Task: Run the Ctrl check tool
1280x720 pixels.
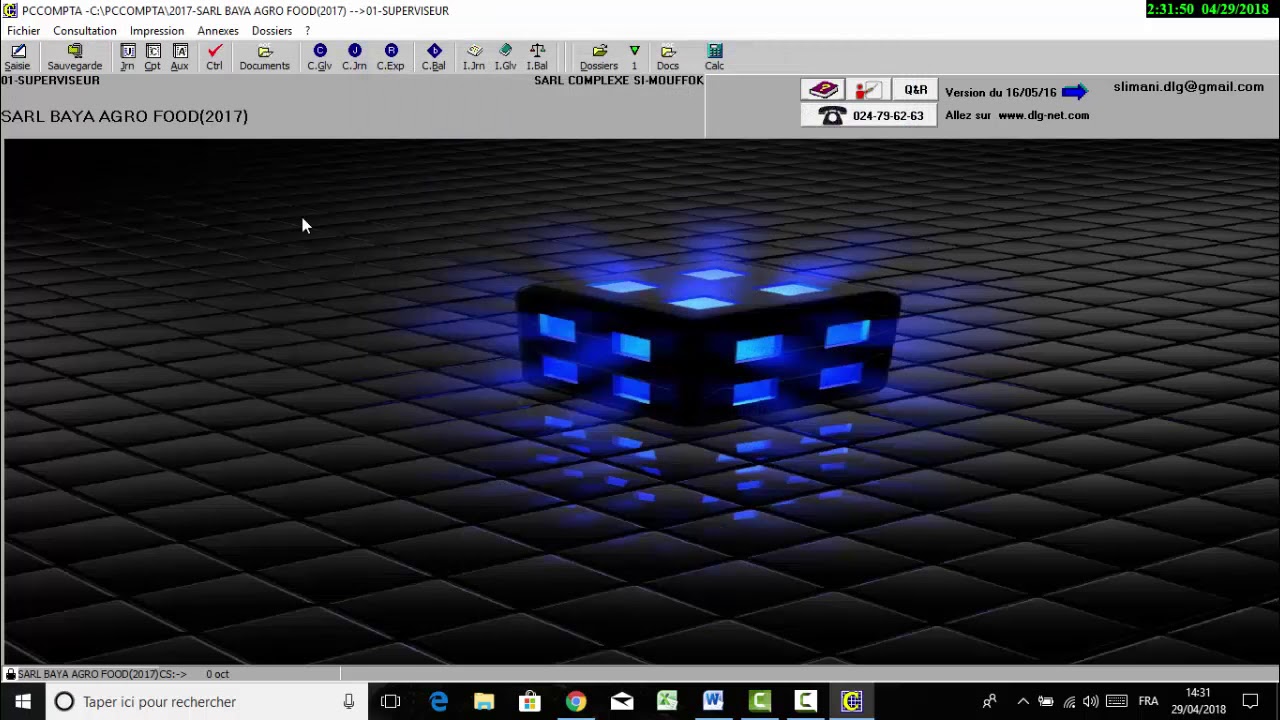Action: pyautogui.click(x=214, y=58)
